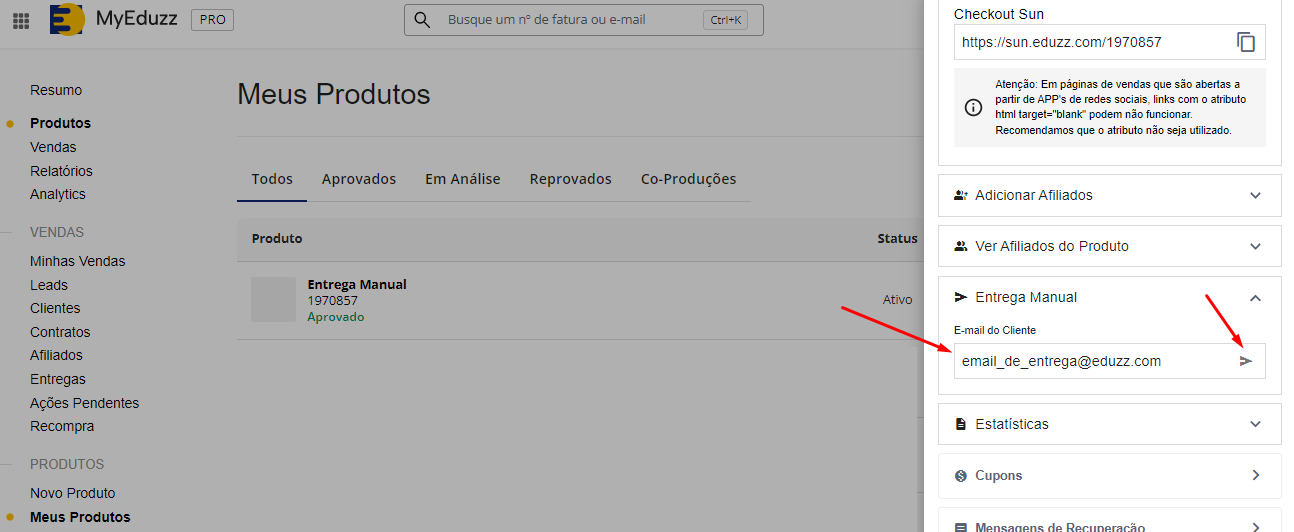Click the MyEduzz logo
The width and height of the screenshot is (1294, 532).
[x=67, y=19]
